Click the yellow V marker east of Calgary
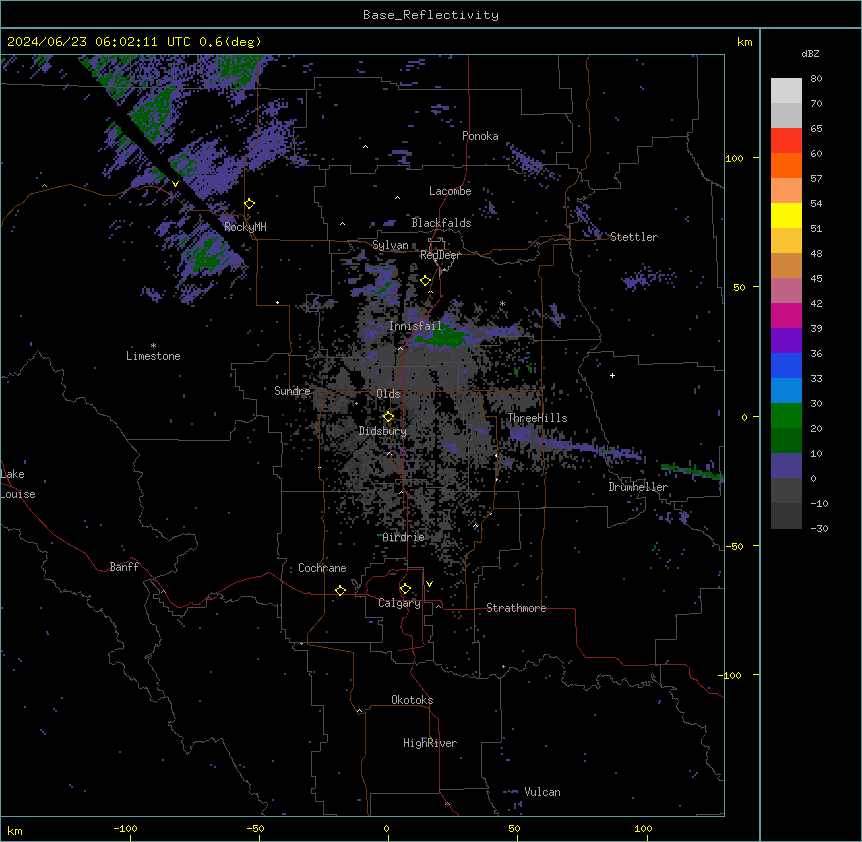The image size is (862, 842). 429,584
